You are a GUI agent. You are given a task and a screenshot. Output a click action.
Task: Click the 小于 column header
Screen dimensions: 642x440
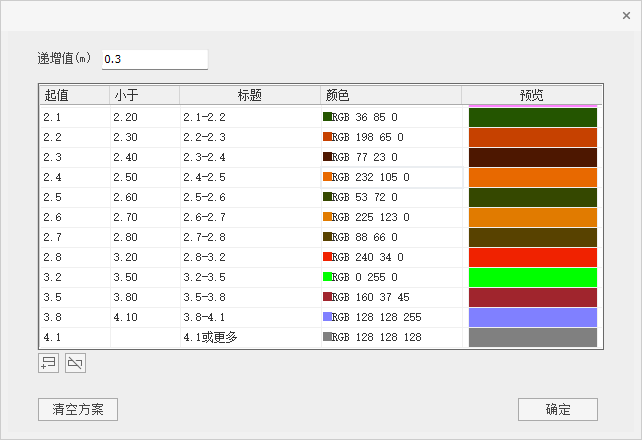coord(144,95)
